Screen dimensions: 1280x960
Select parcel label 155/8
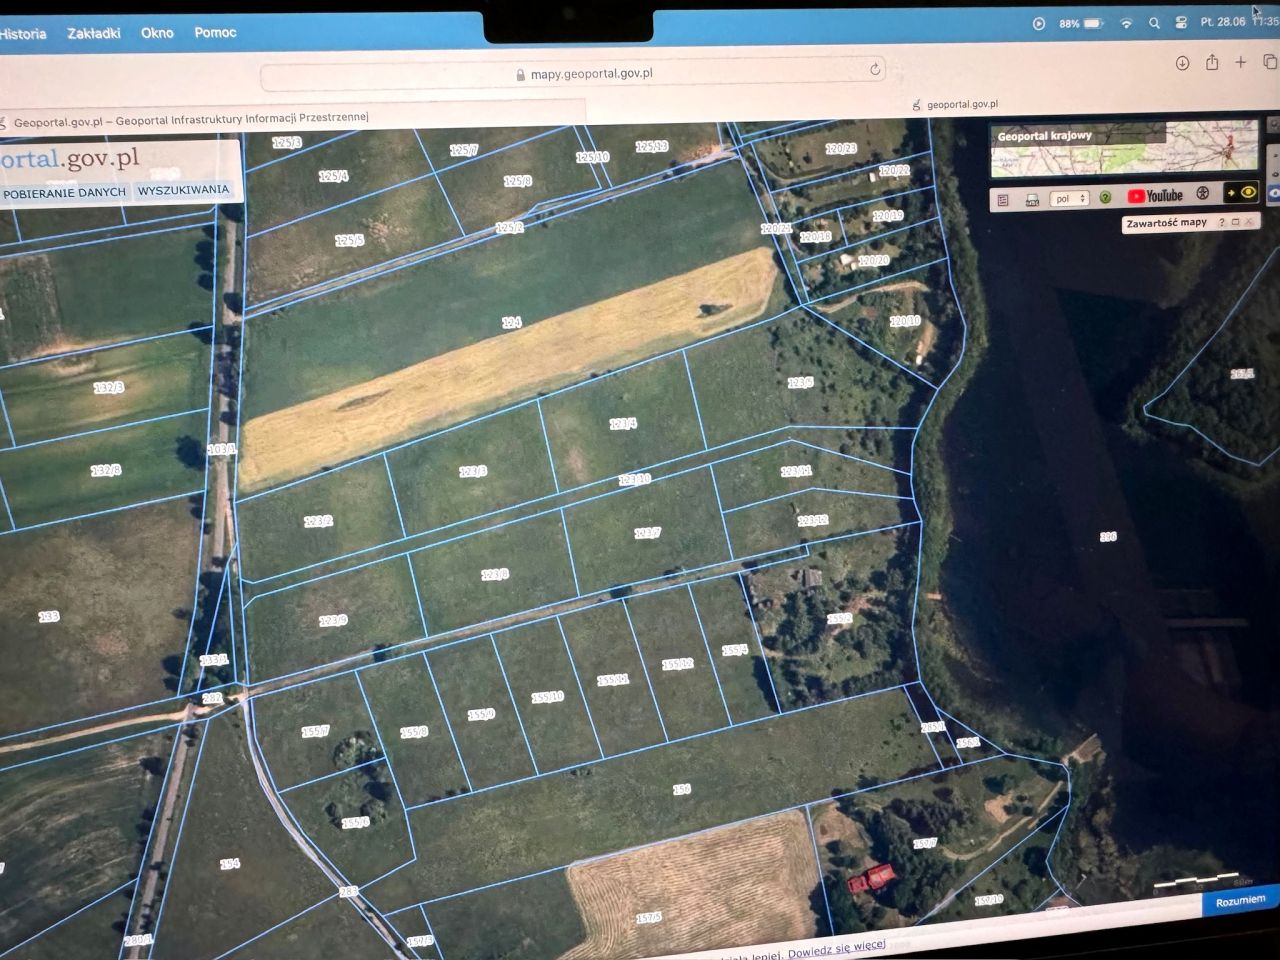[414, 732]
